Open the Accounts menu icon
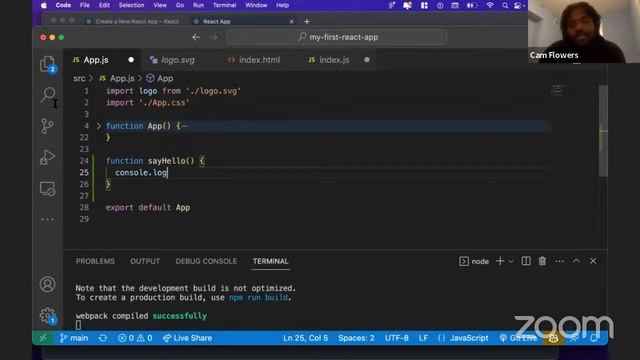640x360 pixels. point(47,284)
